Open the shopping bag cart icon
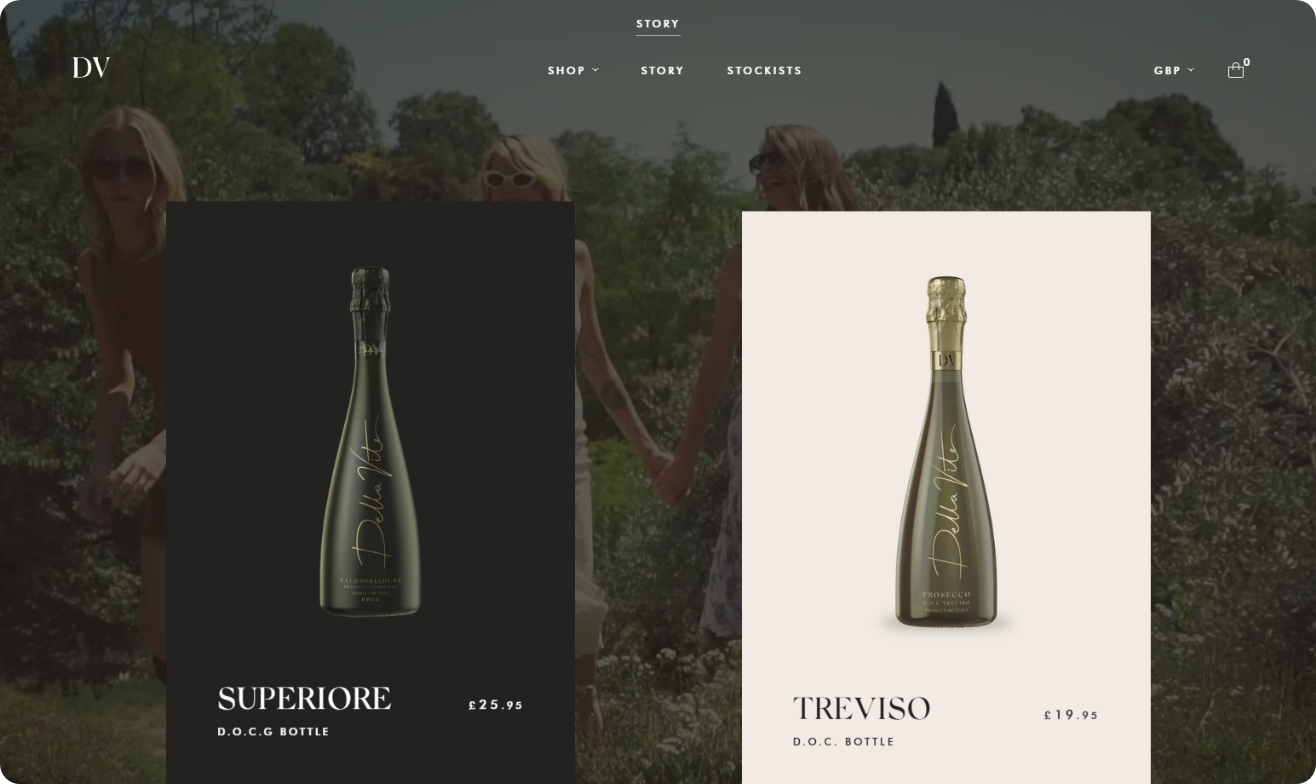The width and height of the screenshot is (1316, 784). pyautogui.click(x=1236, y=70)
